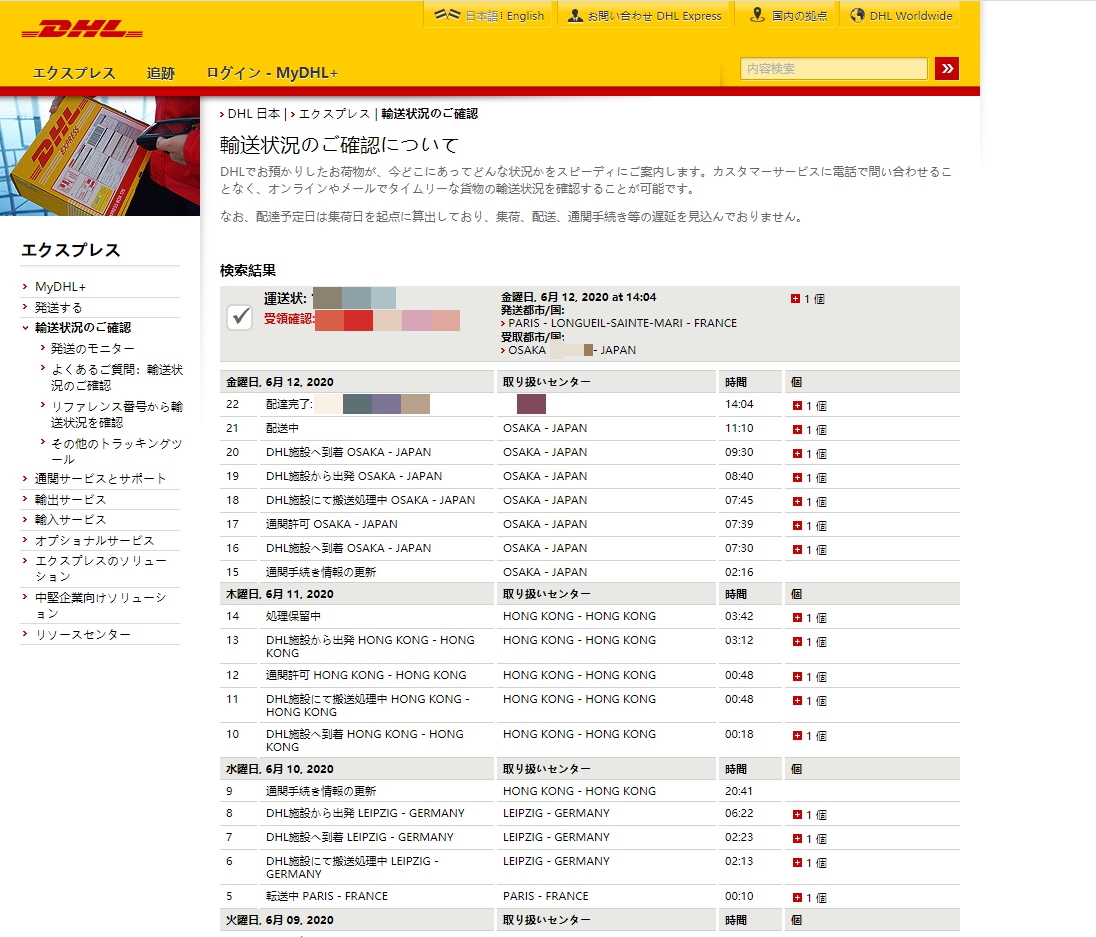Open the エクスプレス top navigation menu

74,73
